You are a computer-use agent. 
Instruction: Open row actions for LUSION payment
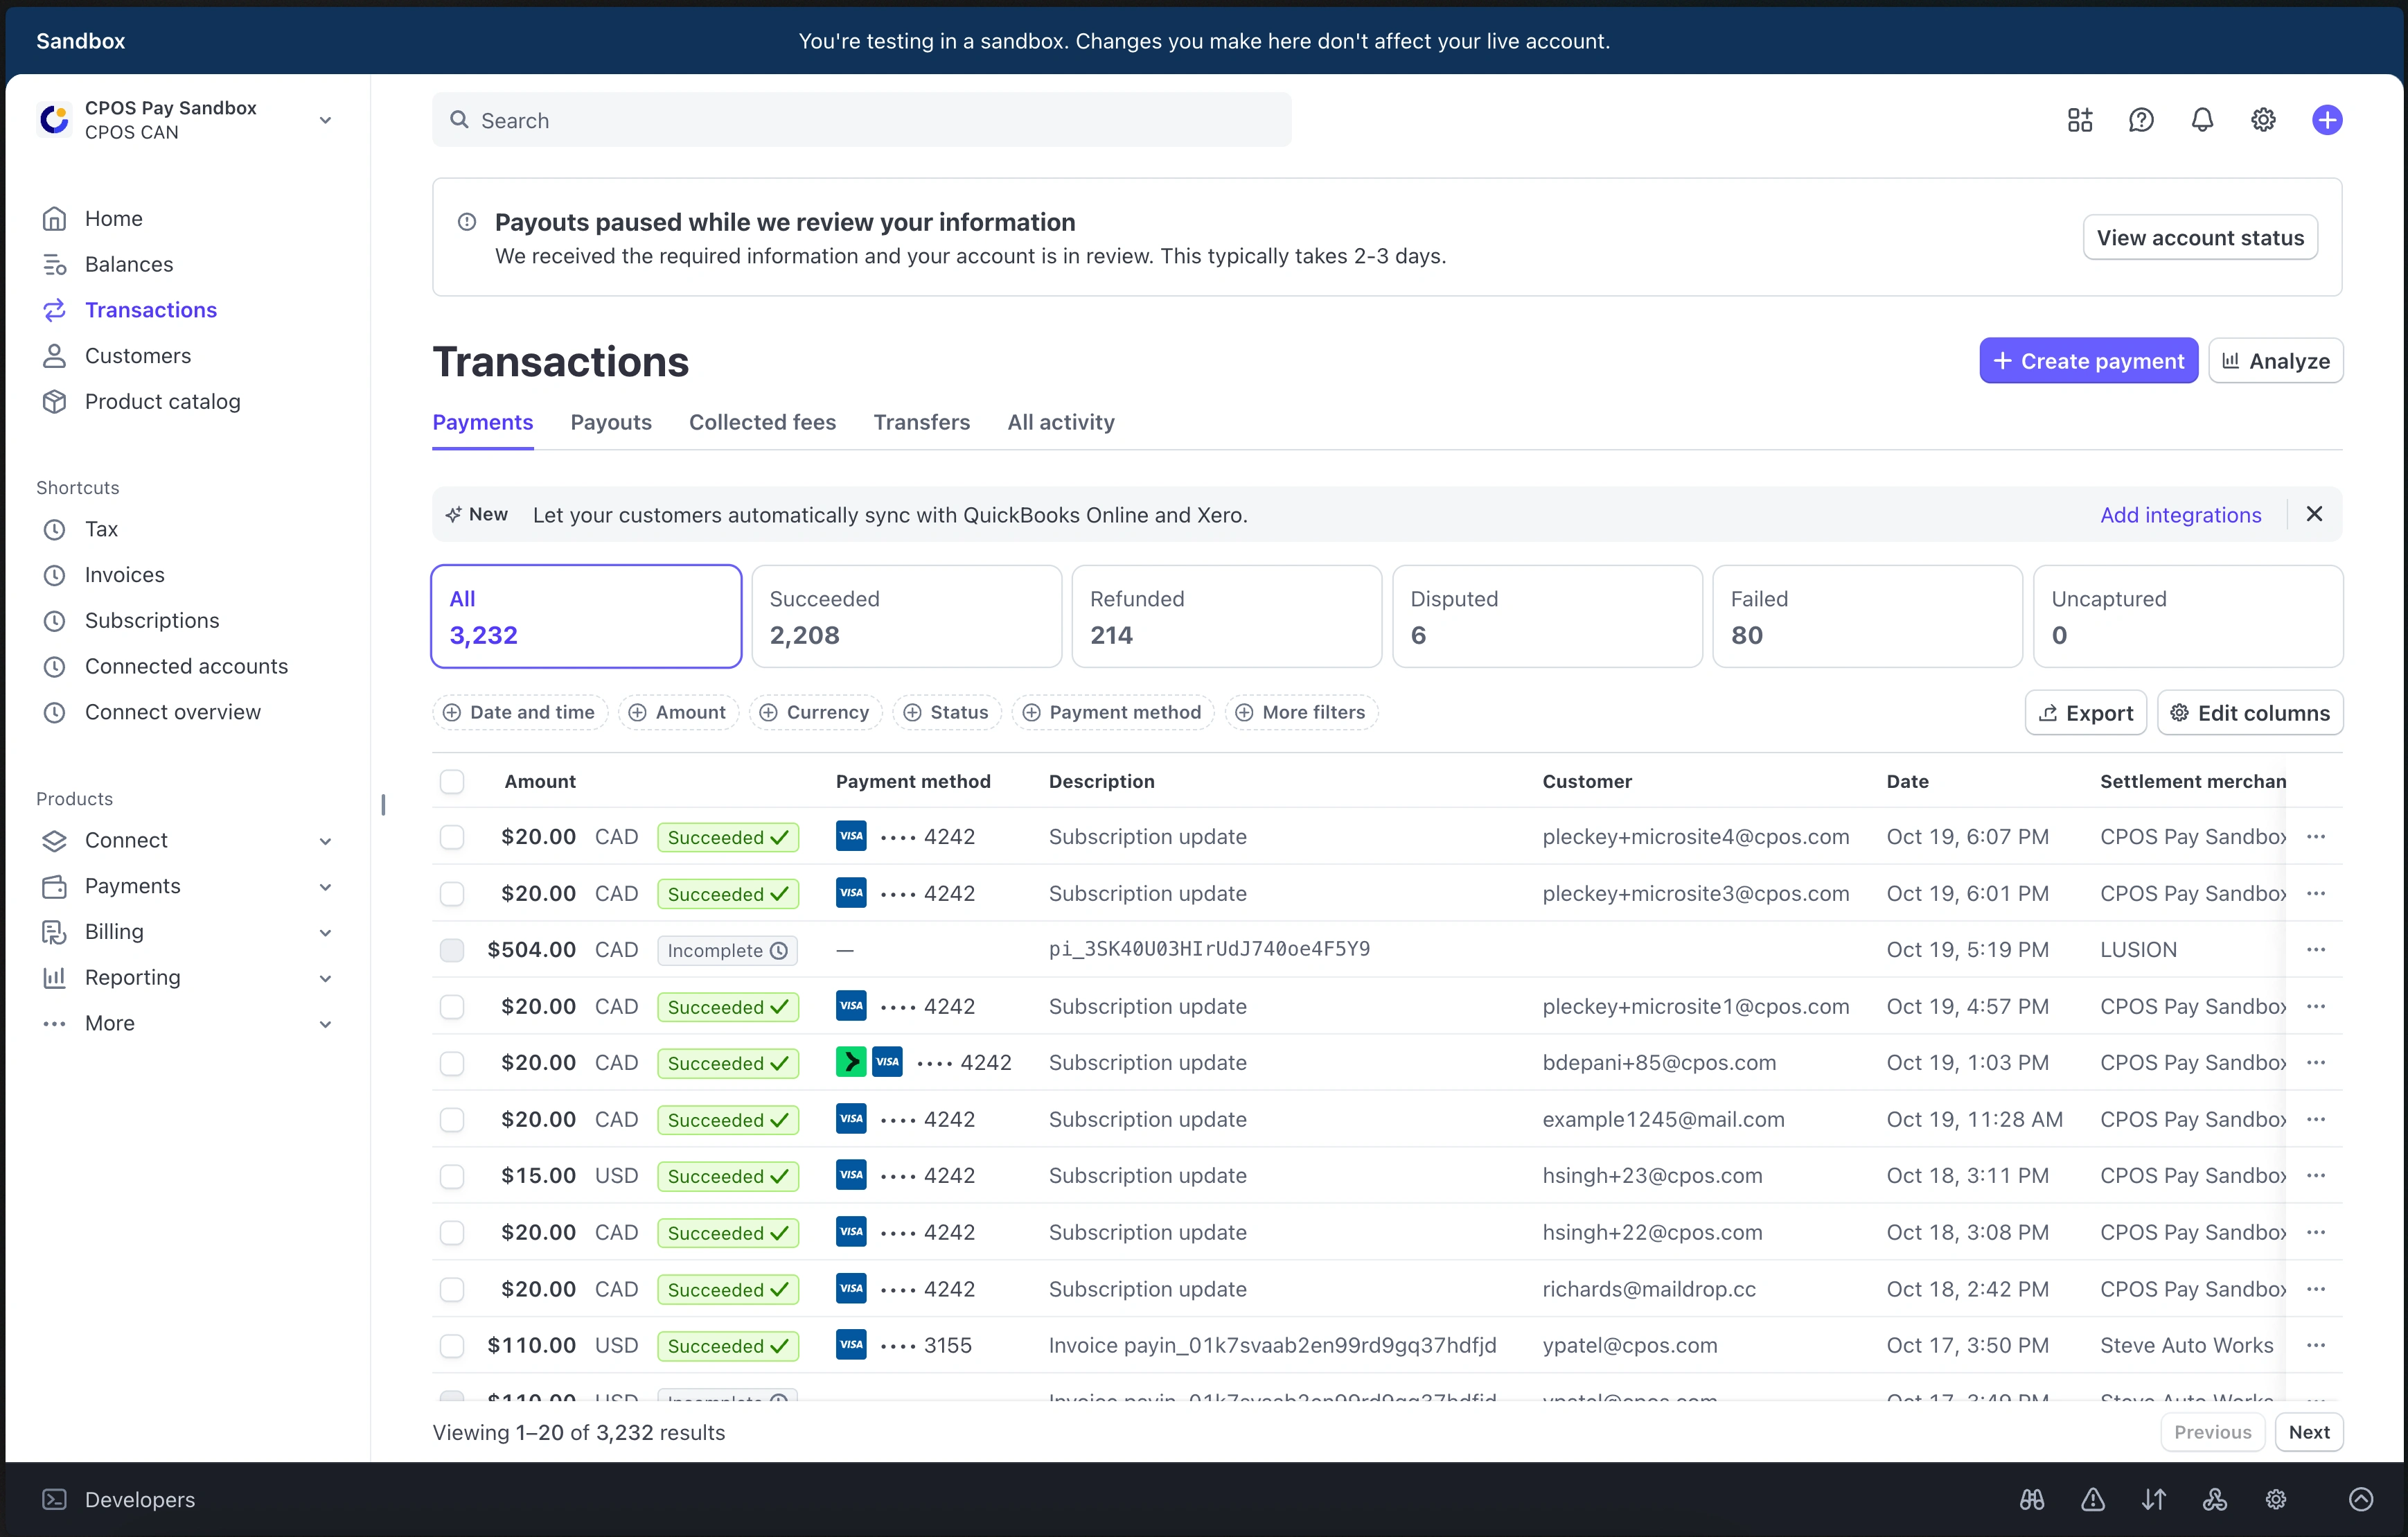click(2316, 949)
